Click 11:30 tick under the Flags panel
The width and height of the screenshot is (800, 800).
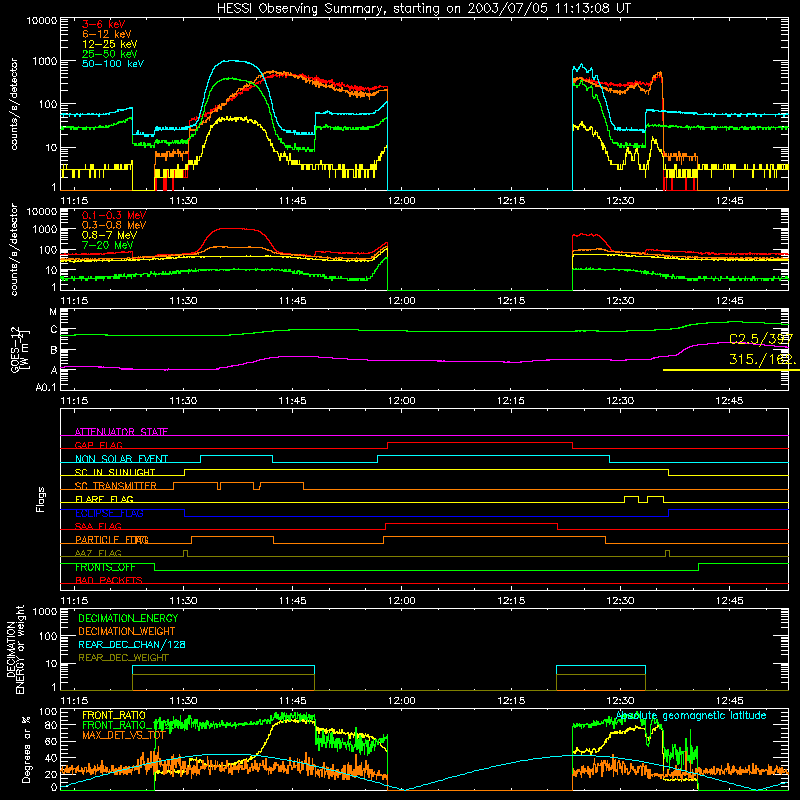point(183,601)
